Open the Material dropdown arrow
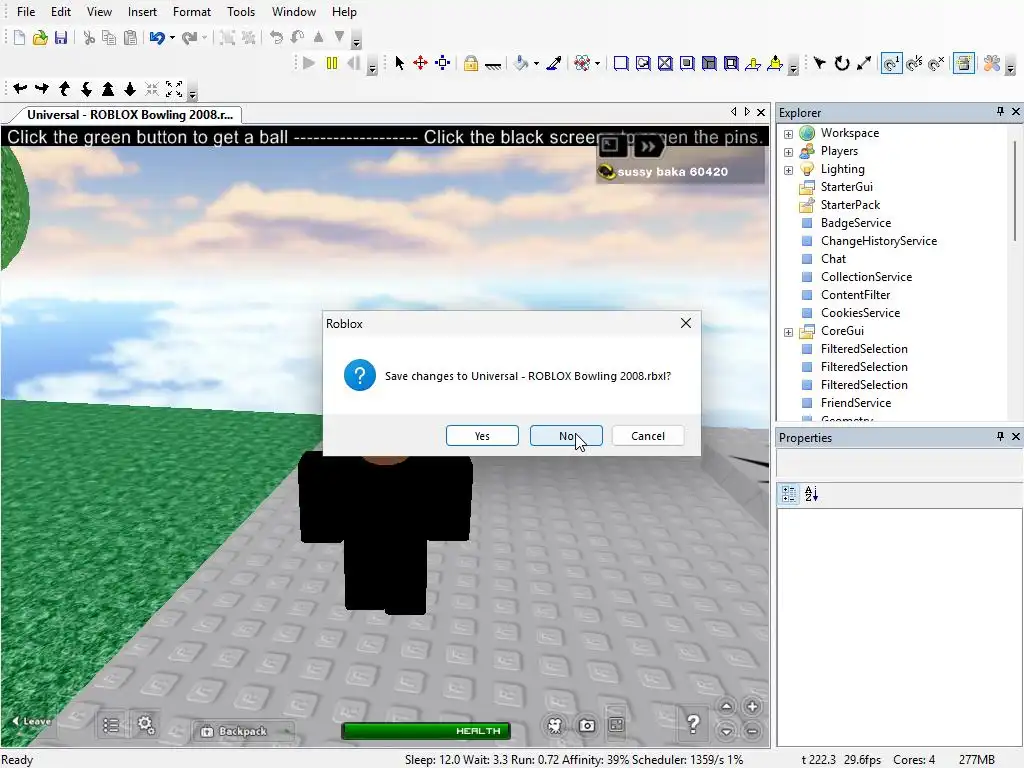Image resolution: width=1024 pixels, height=768 pixels. tap(597, 63)
